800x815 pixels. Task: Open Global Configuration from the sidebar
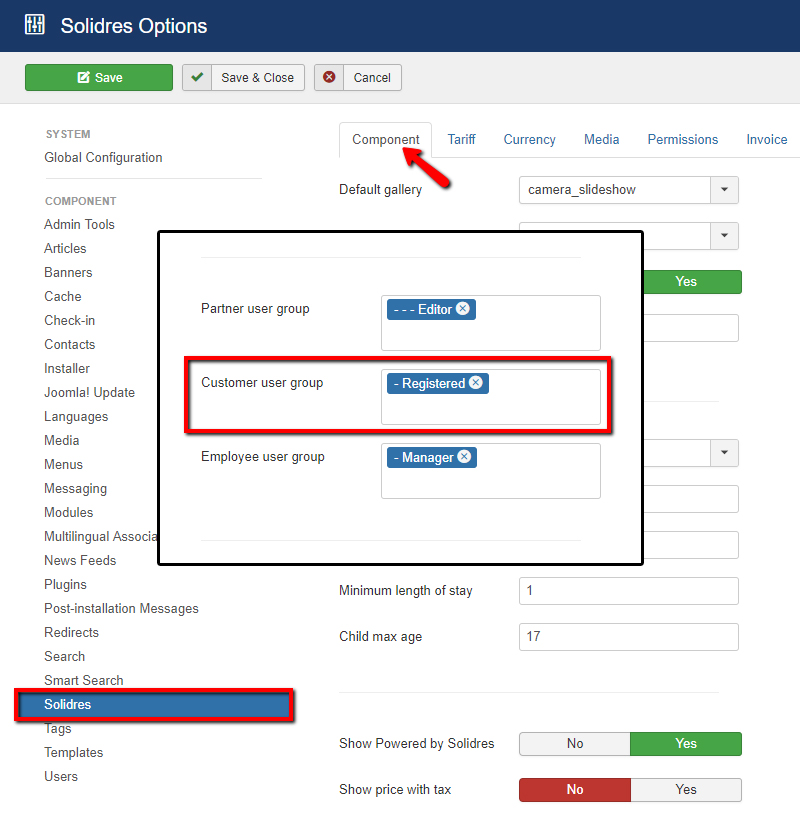(103, 157)
